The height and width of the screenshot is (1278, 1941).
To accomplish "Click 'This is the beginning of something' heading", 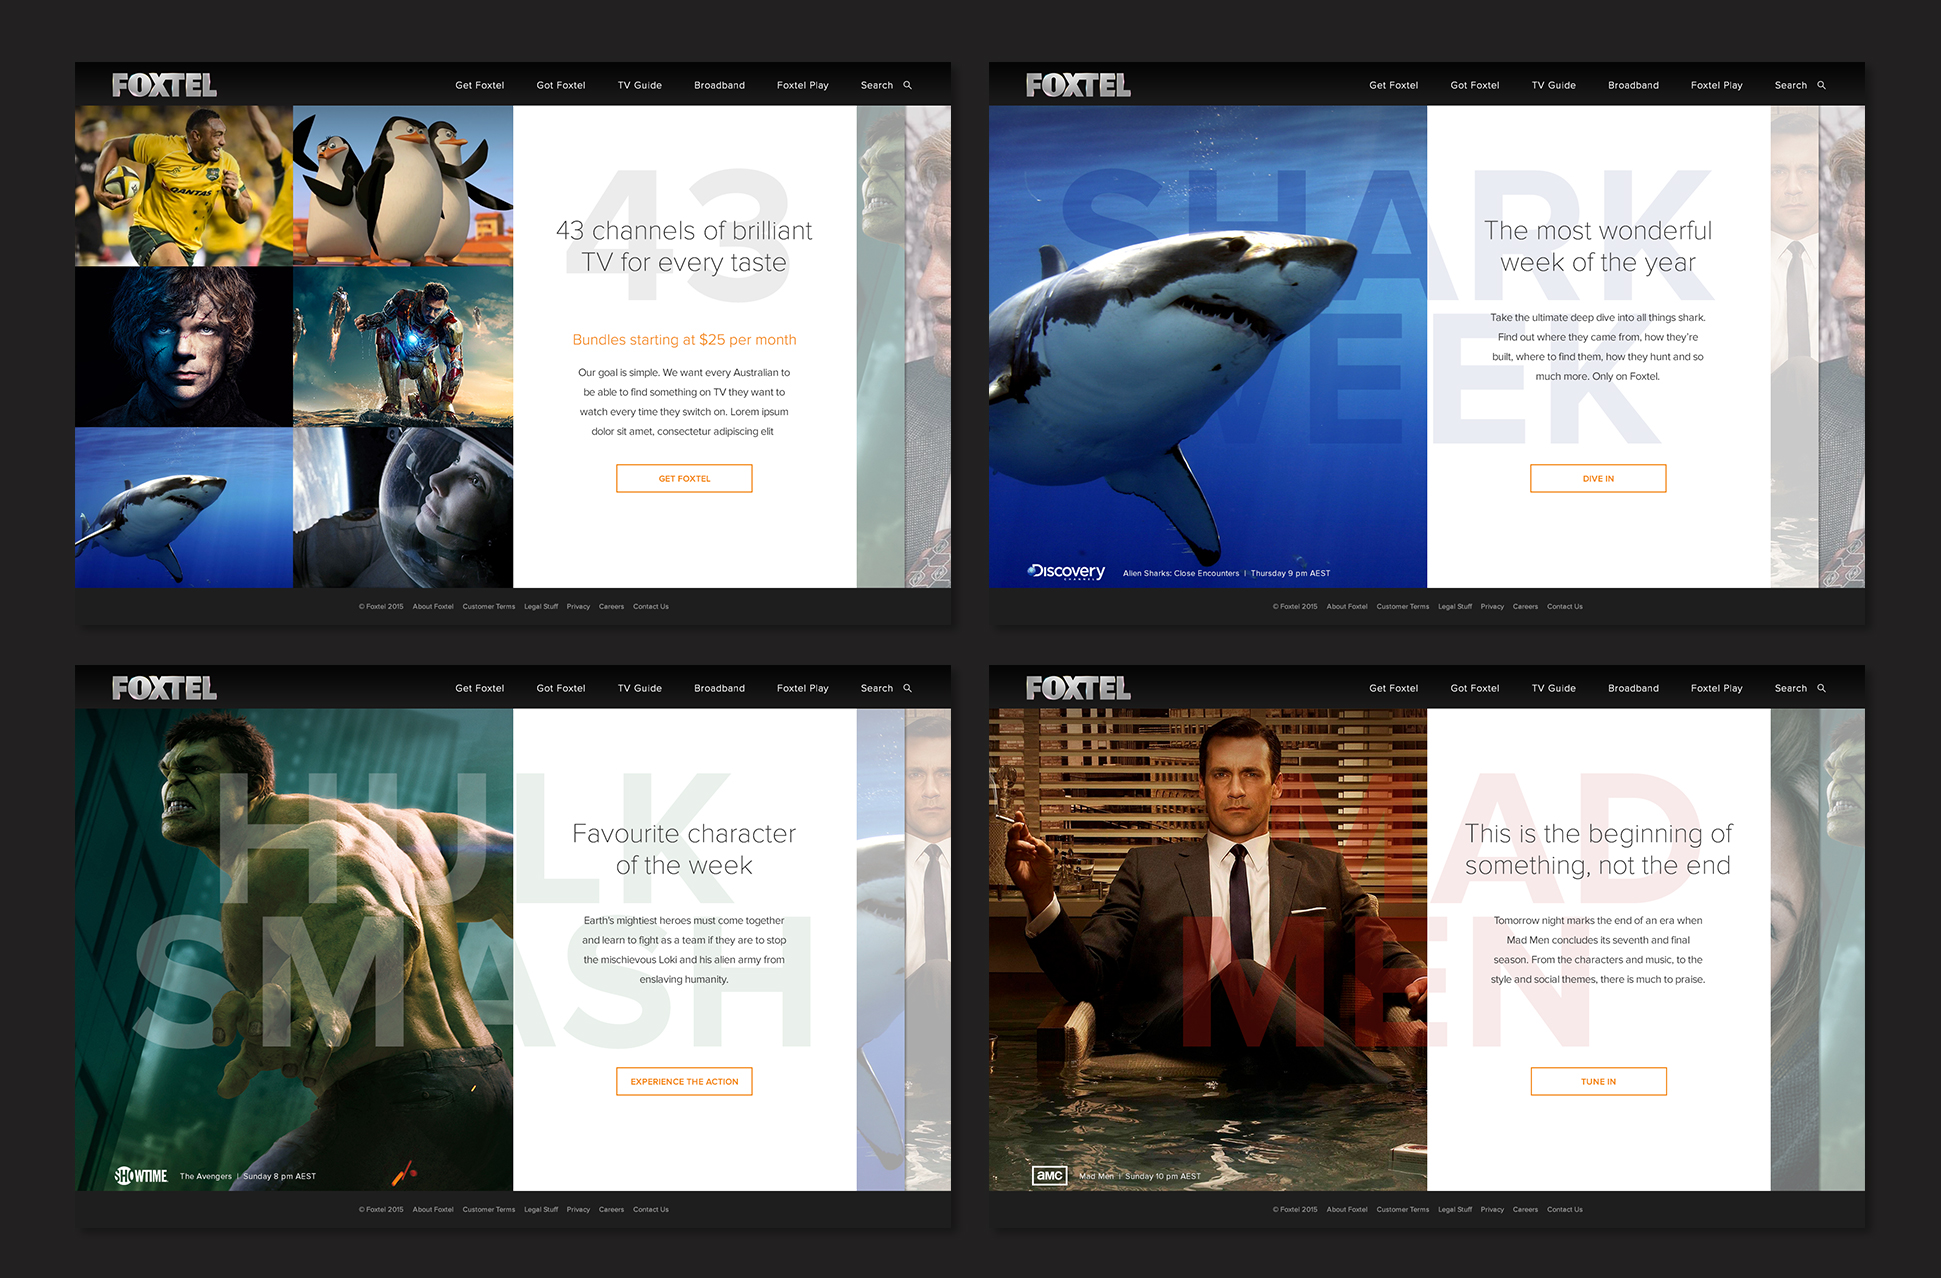I will pyautogui.click(x=1598, y=849).
